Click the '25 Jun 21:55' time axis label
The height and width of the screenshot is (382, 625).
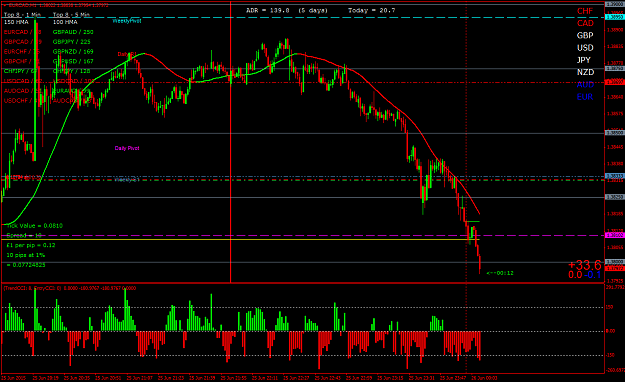click(234, 378)
